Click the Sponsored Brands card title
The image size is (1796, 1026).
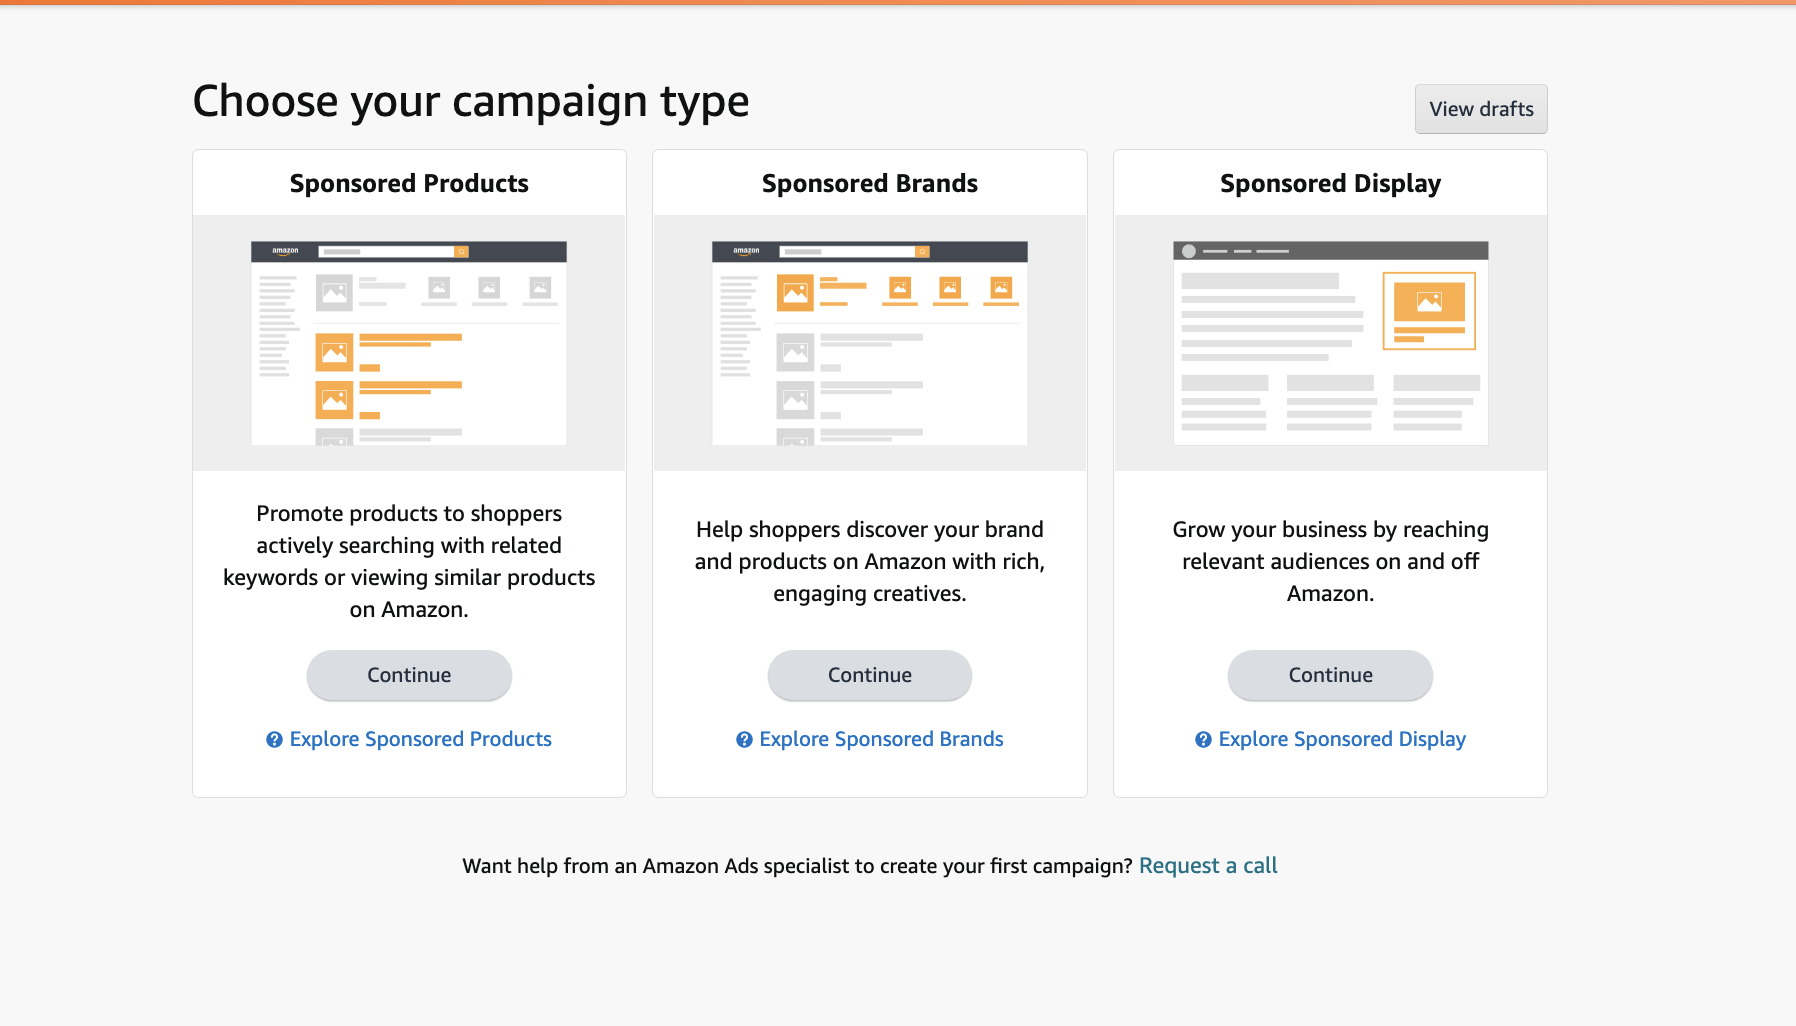pos(869,184)
